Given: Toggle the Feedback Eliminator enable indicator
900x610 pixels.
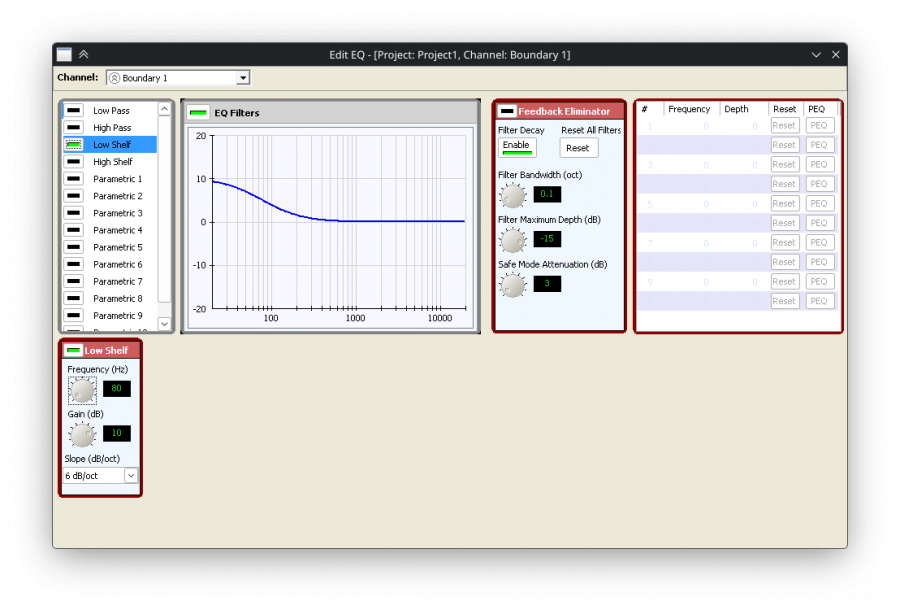Looking at the screenshot, I should [507, 111].
